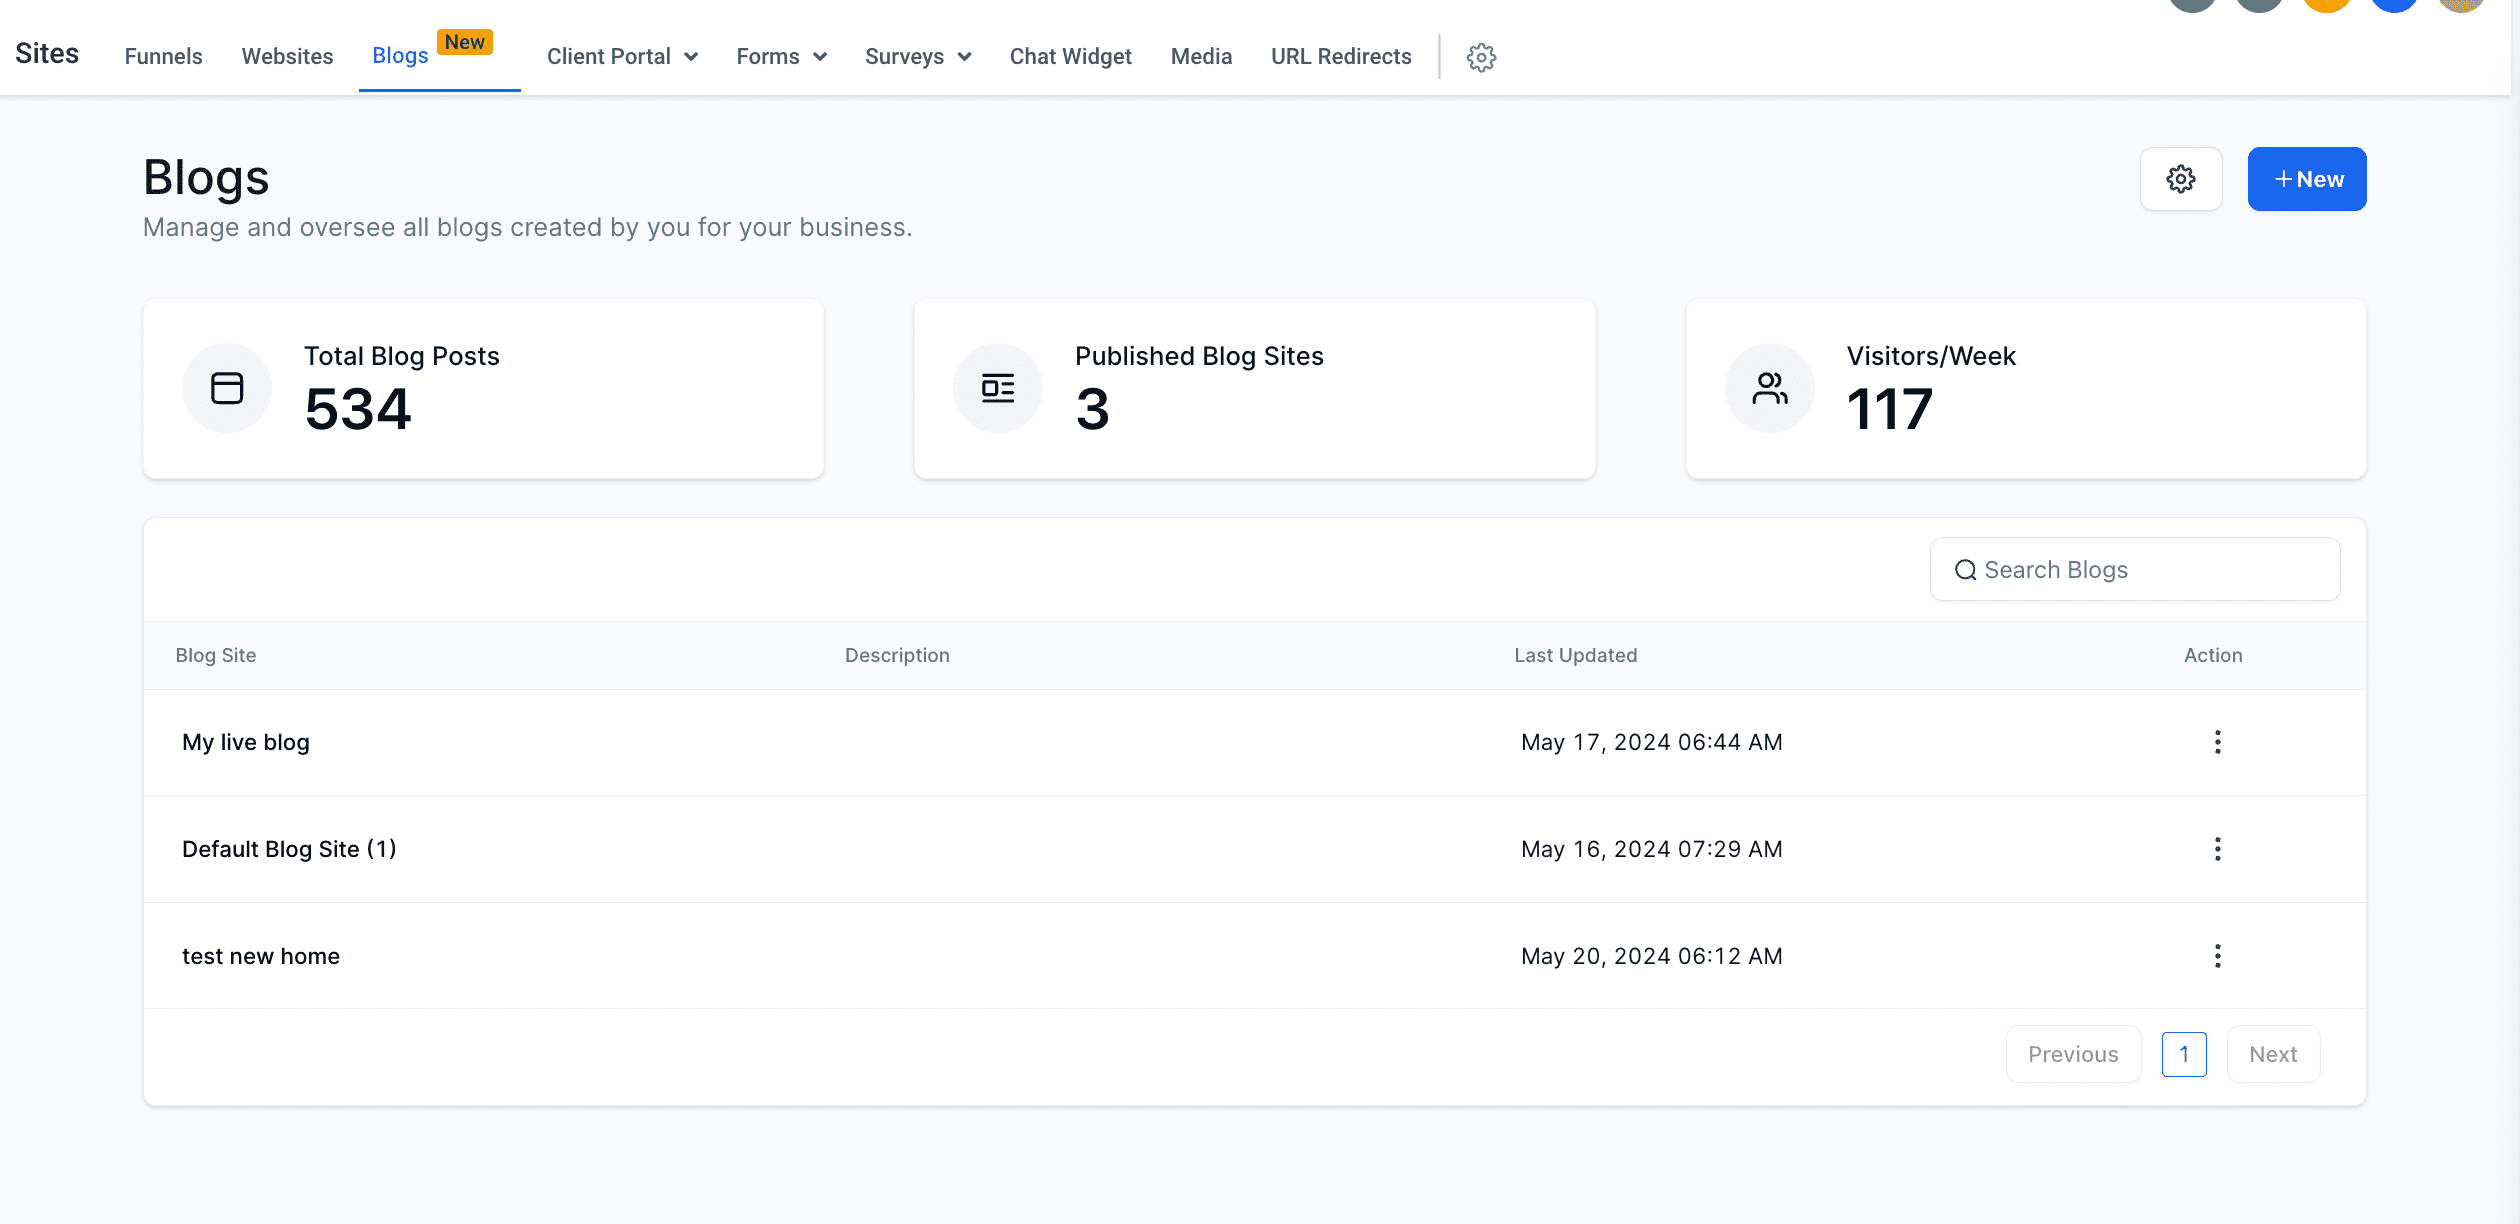Select page 1 in pagination
Viewport: 2520px width, 1224px height.
2184,1054
